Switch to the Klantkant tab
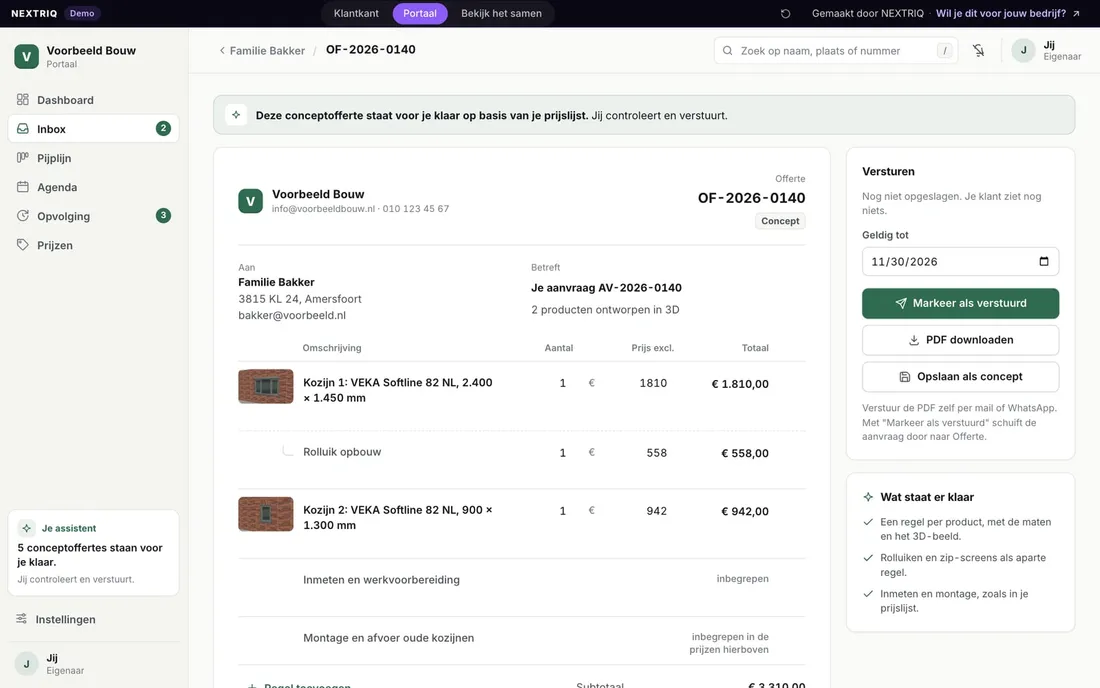This screenshot has width=1100, height=688. click(x=356, y=13)
